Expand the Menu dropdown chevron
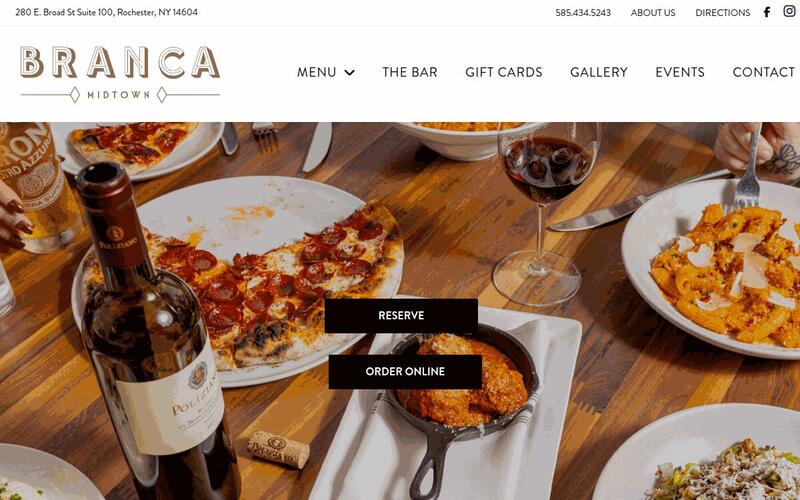This screenshot has width=800, height=500. click(349, 72)
